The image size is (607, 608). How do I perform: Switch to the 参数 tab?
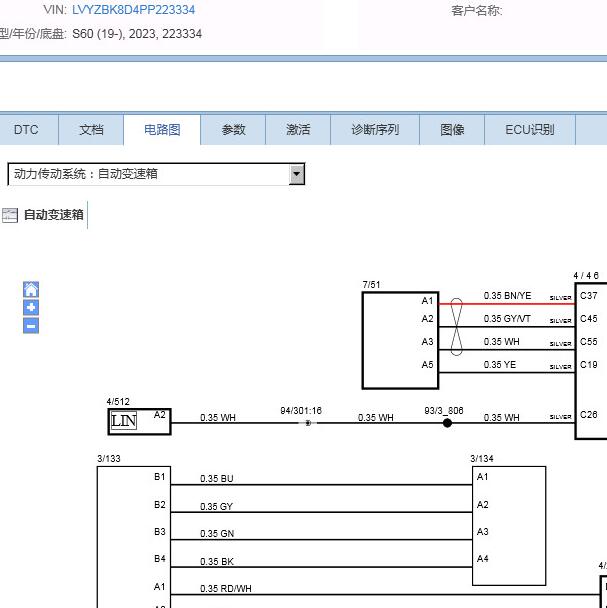tap(233, 130)
